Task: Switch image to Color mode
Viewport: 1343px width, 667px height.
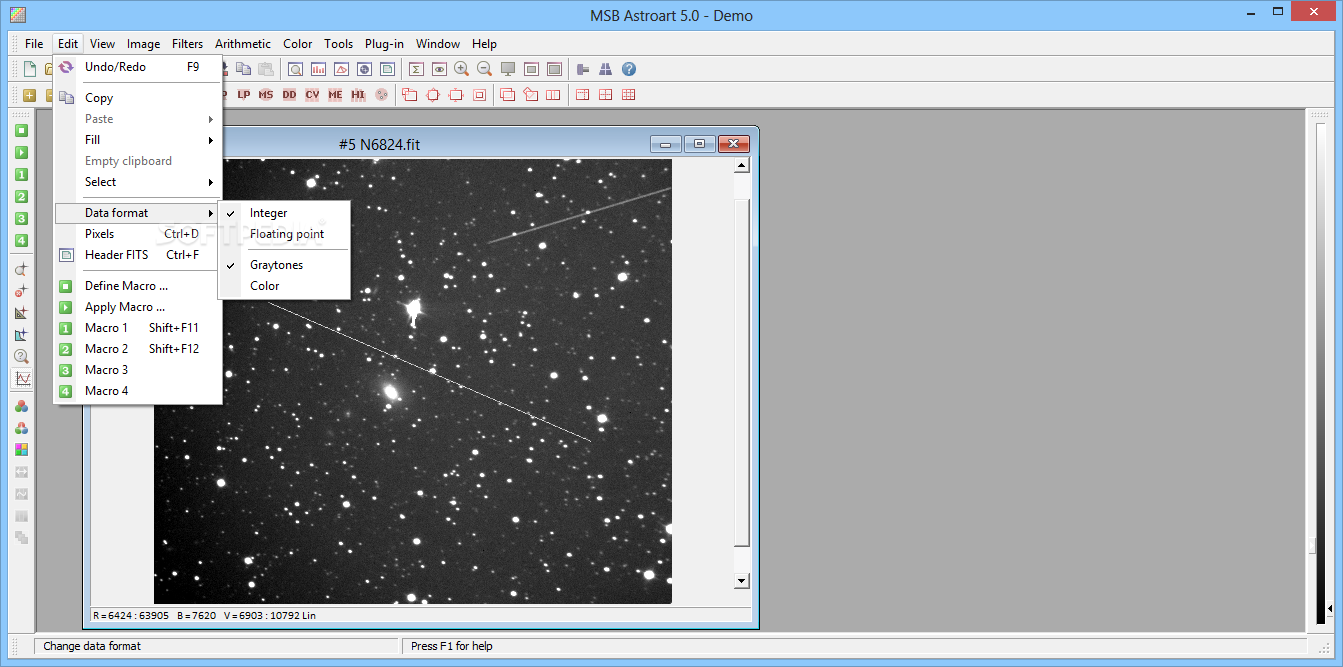Action: coord(284,286)
